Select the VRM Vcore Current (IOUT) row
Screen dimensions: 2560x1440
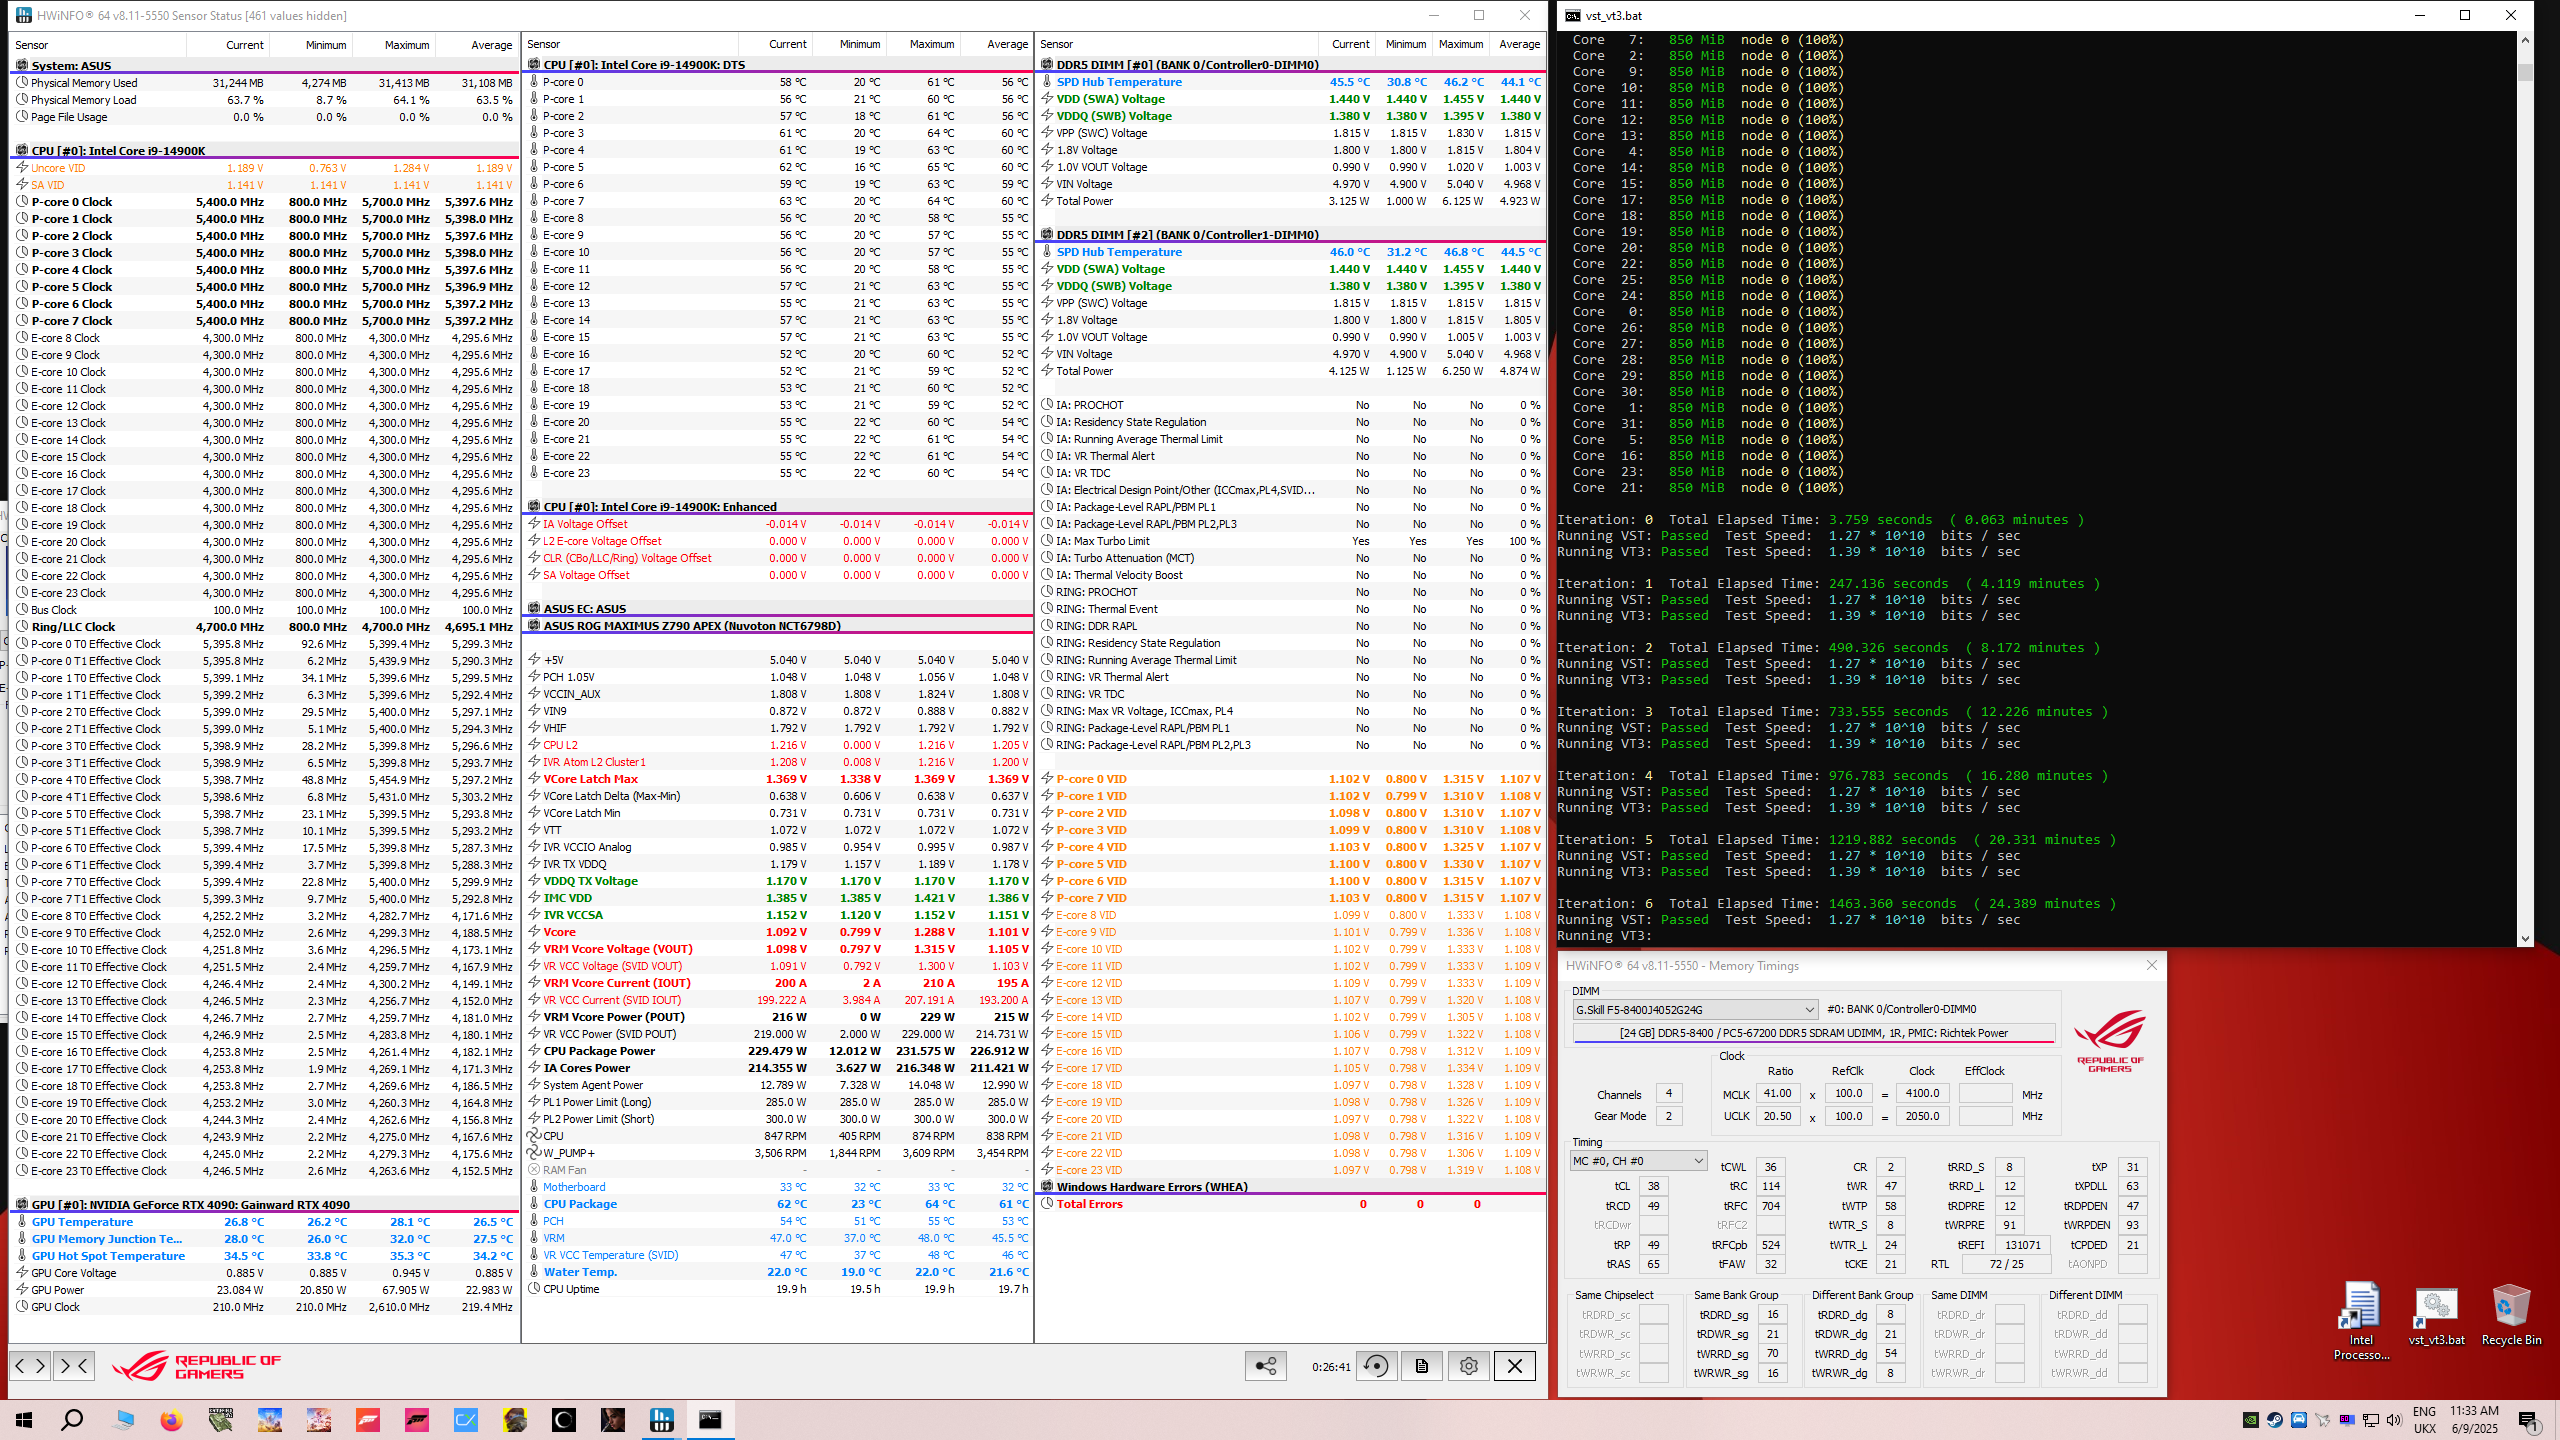[778, 983]
